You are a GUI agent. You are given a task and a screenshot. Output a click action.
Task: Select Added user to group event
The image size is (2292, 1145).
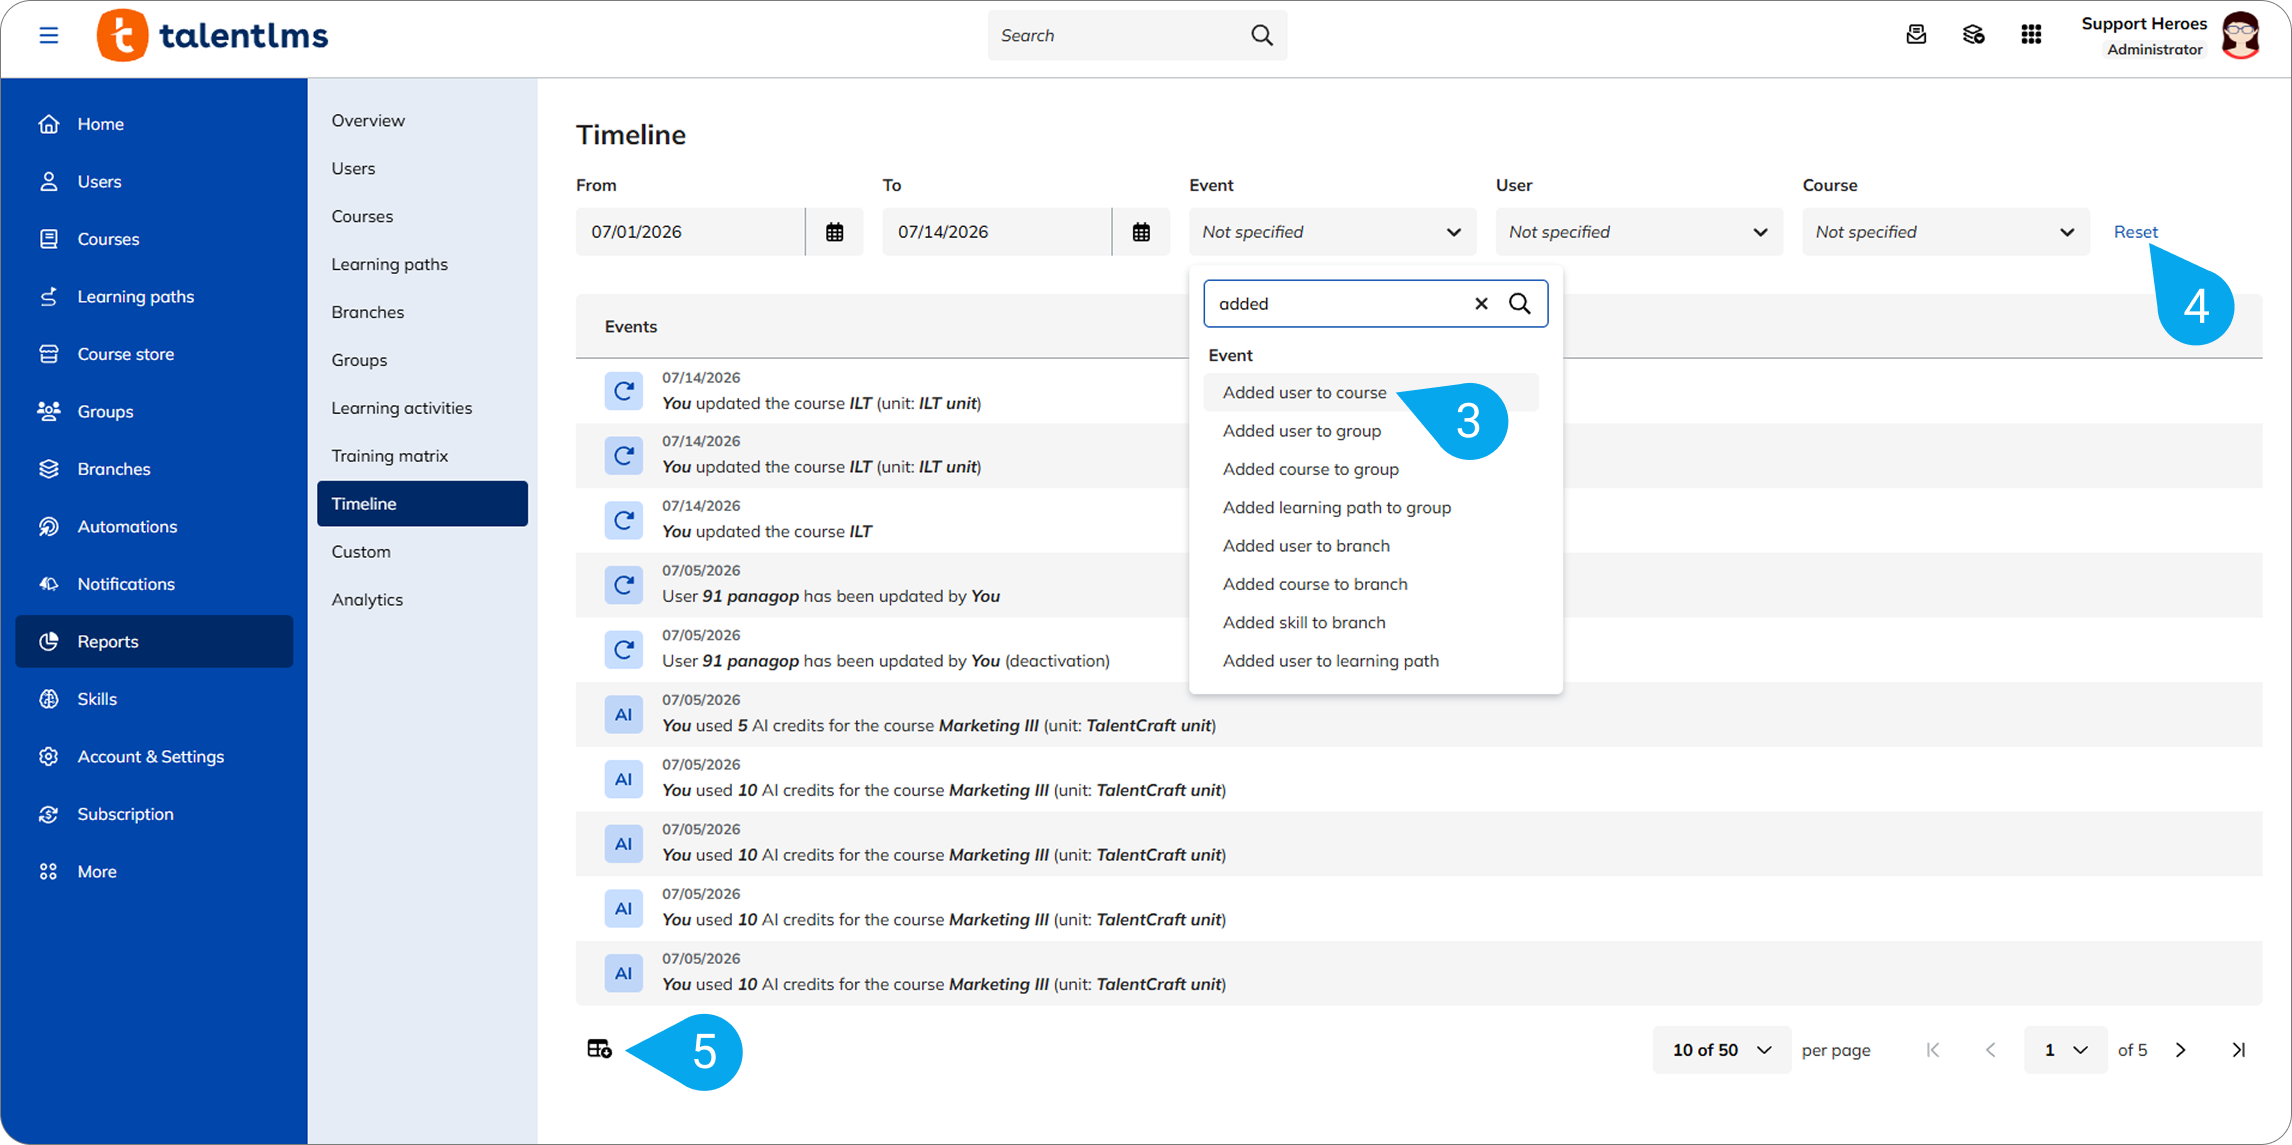(x=1301, y=431)
